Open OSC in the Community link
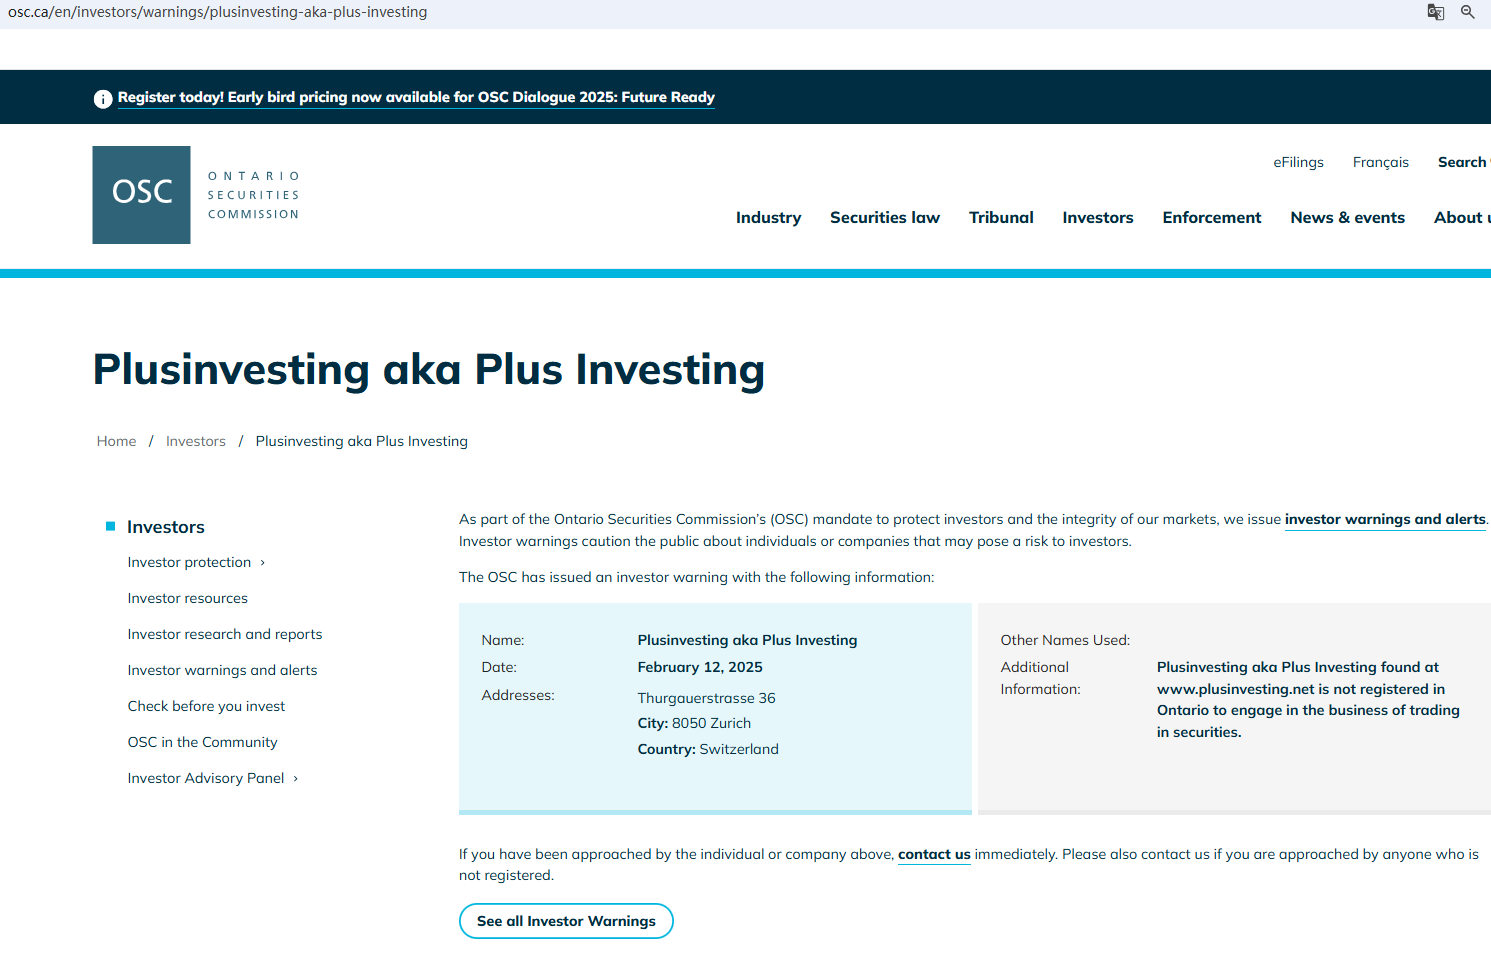 [202, 743]
